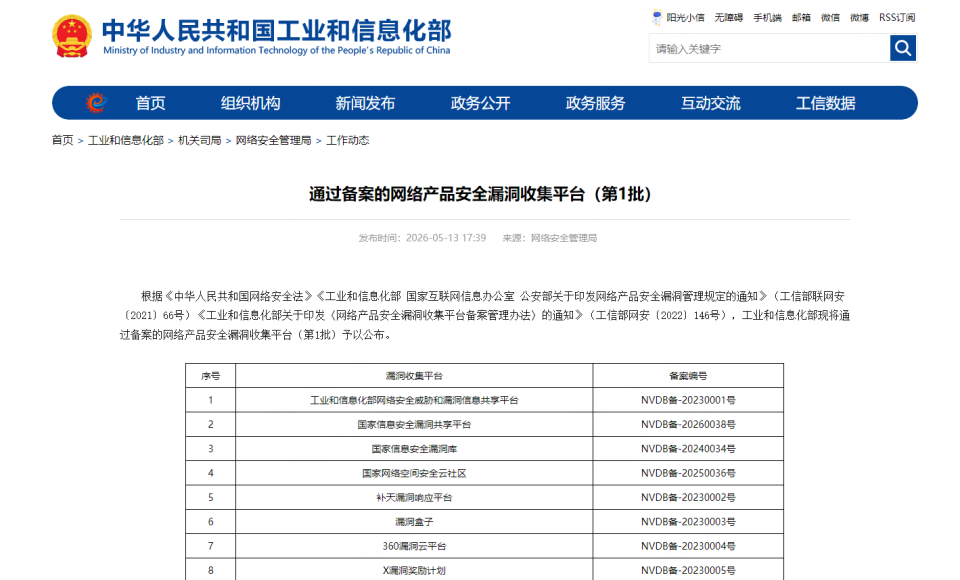Click the cell 补天漏洞响应平台
960x580 pixels.
tap(414, 497)
